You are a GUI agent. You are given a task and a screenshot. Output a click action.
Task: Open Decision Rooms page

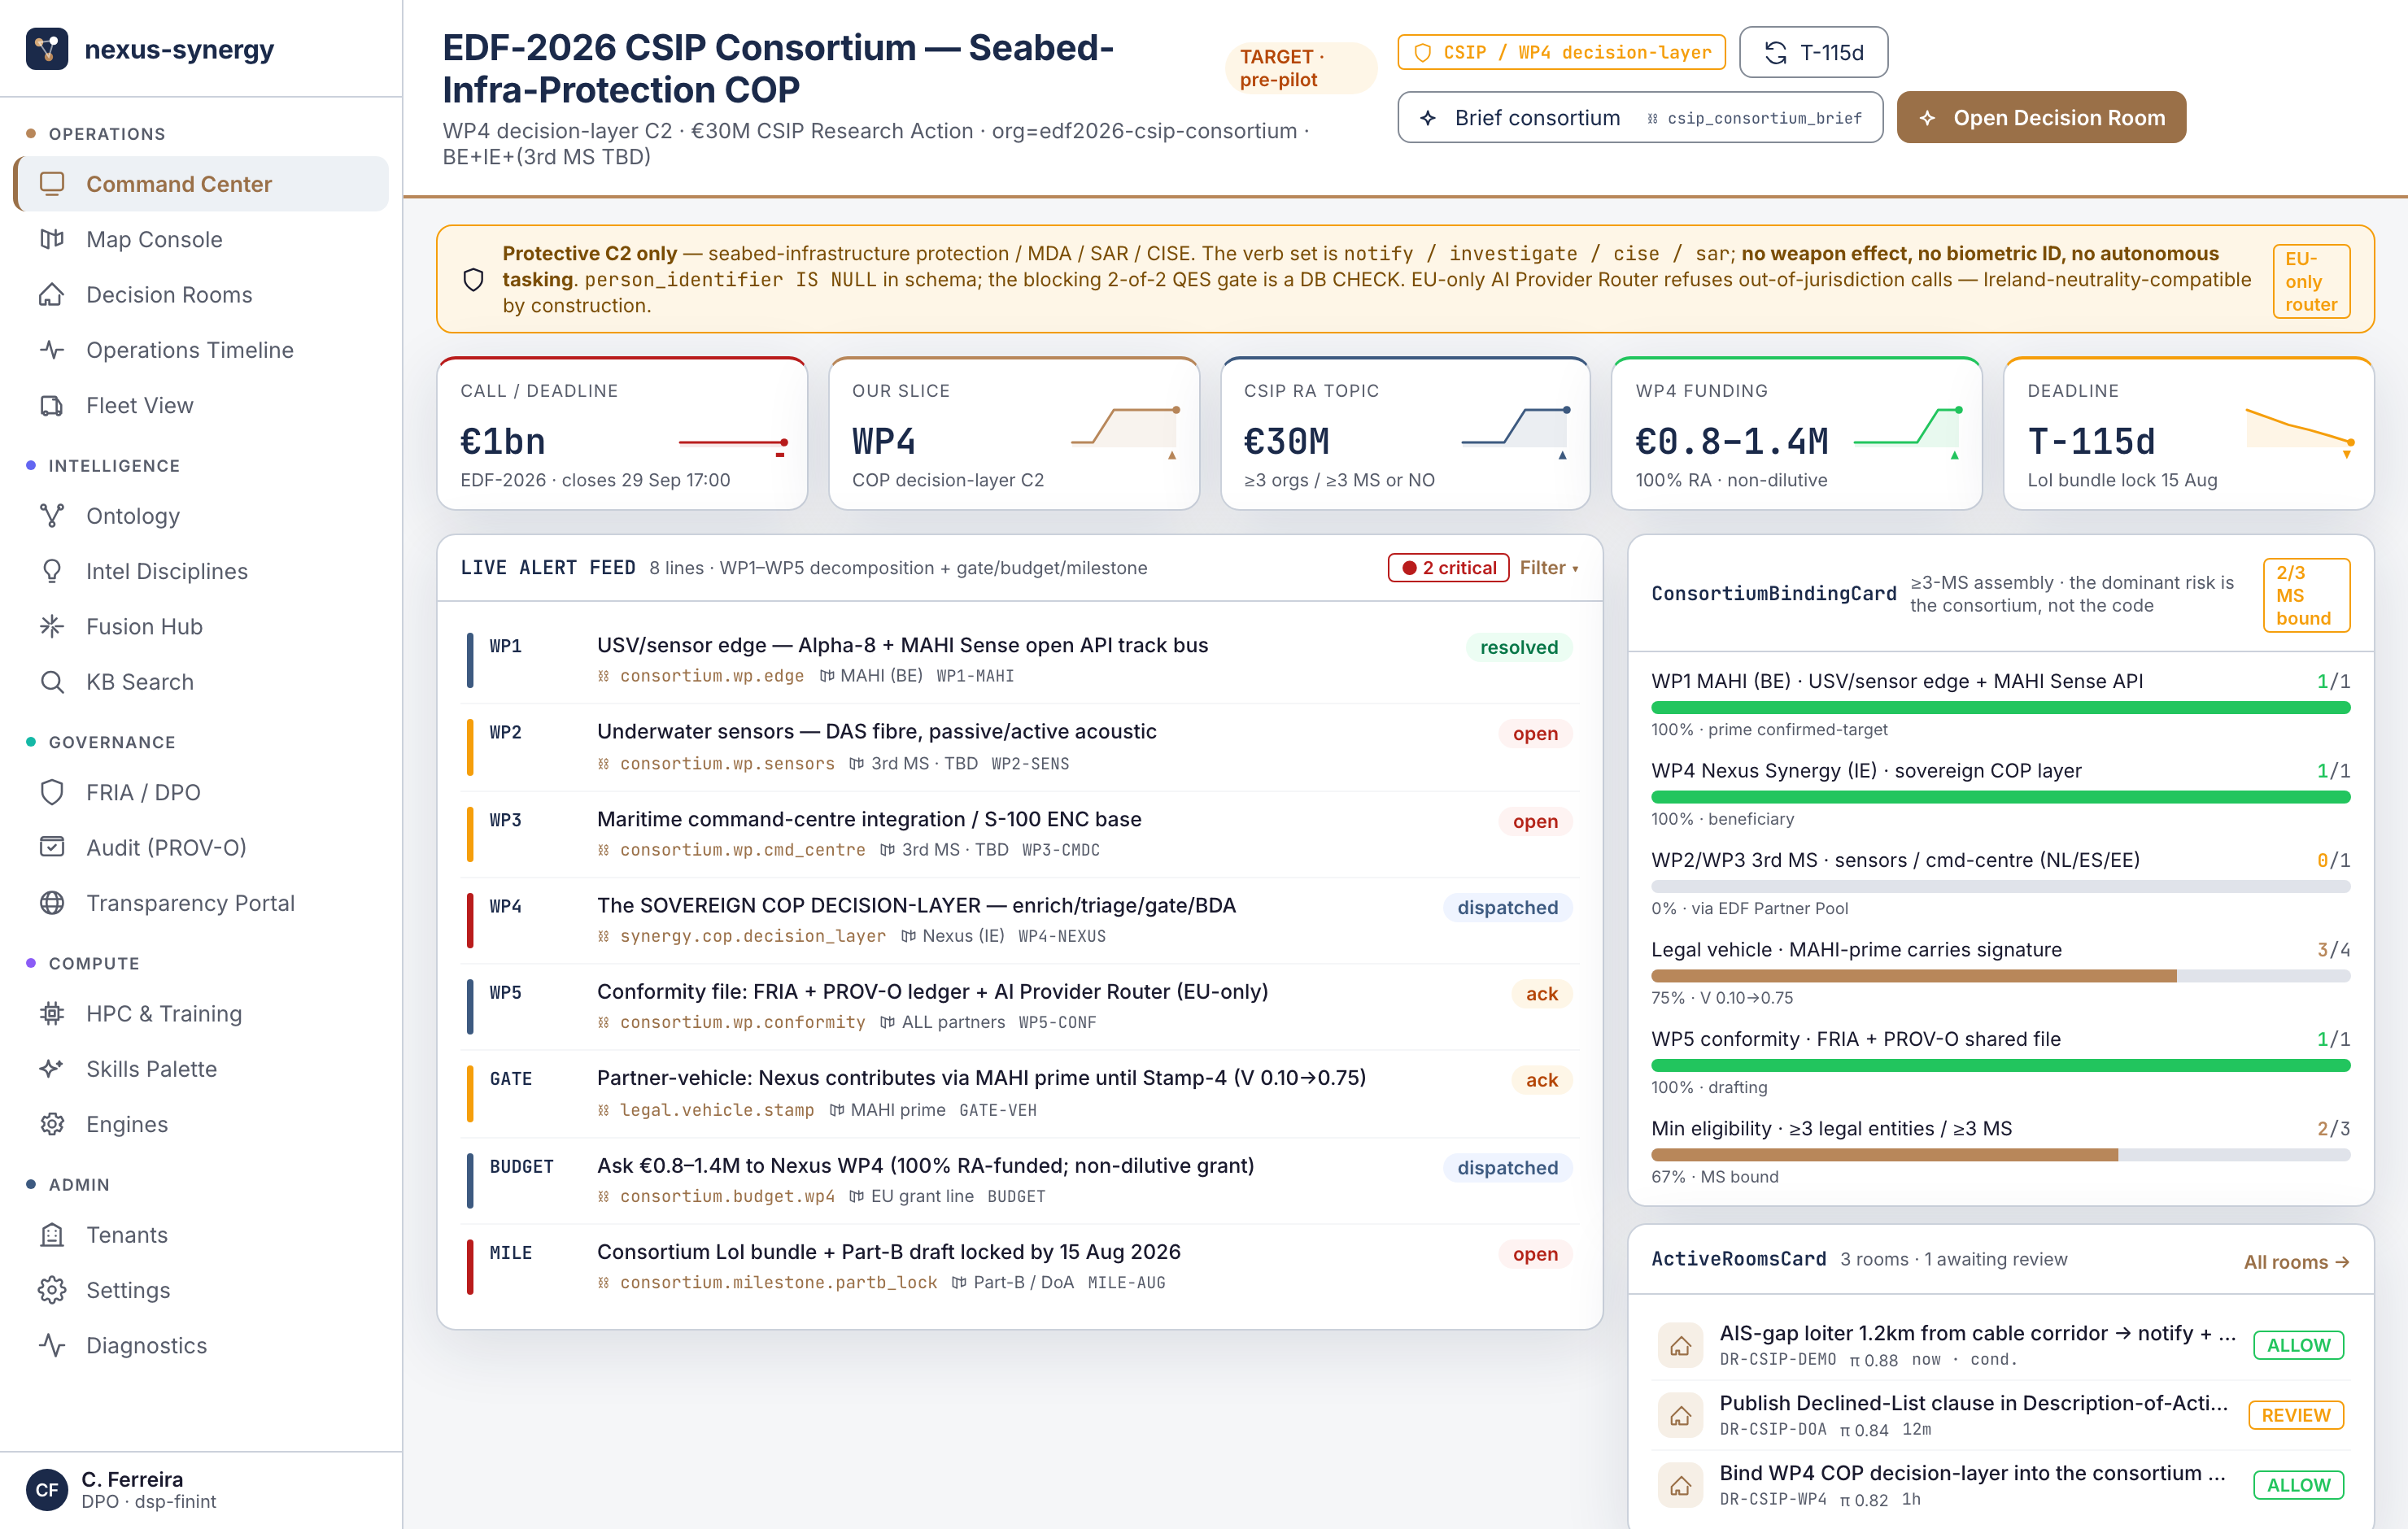(202, 294)
